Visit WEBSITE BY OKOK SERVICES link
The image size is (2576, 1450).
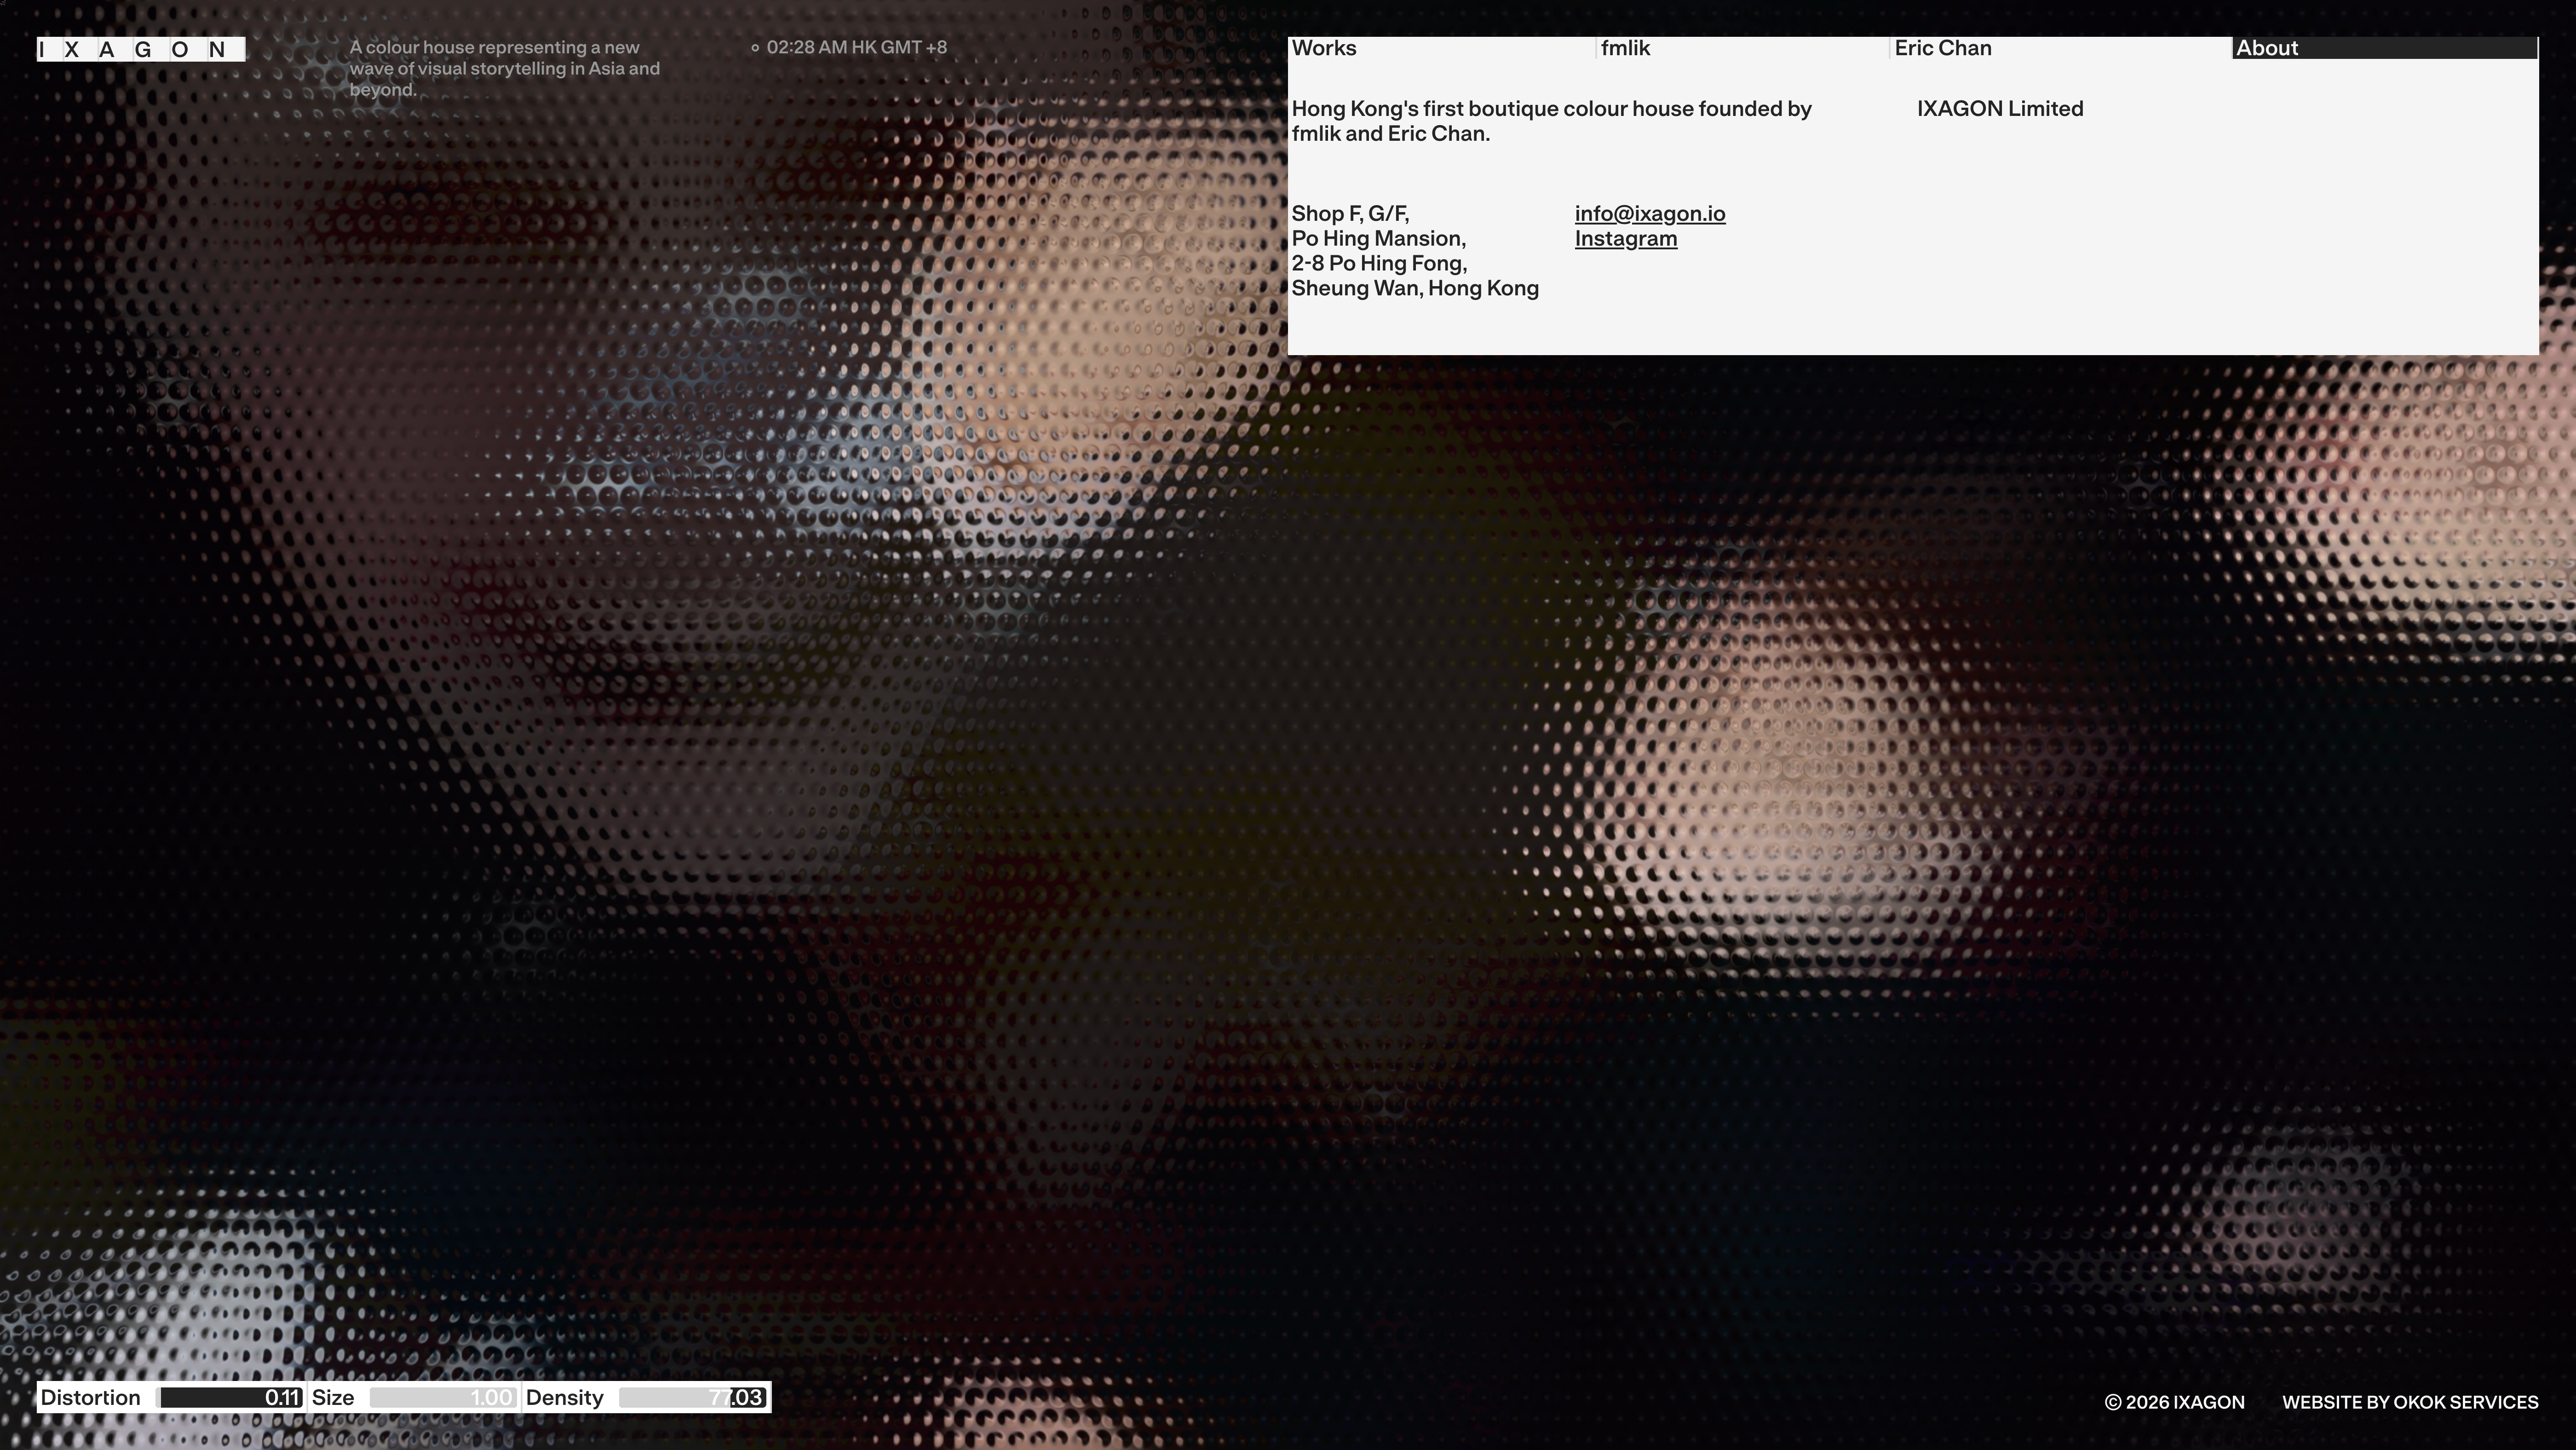[x=2410, y=1403]
